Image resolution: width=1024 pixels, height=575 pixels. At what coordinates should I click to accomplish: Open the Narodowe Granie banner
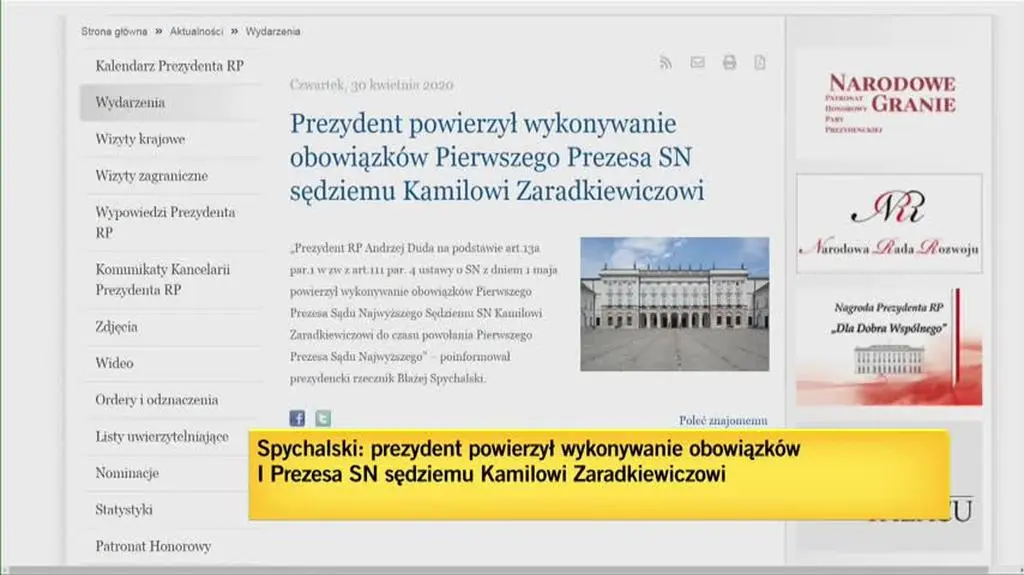coord(889,103)
